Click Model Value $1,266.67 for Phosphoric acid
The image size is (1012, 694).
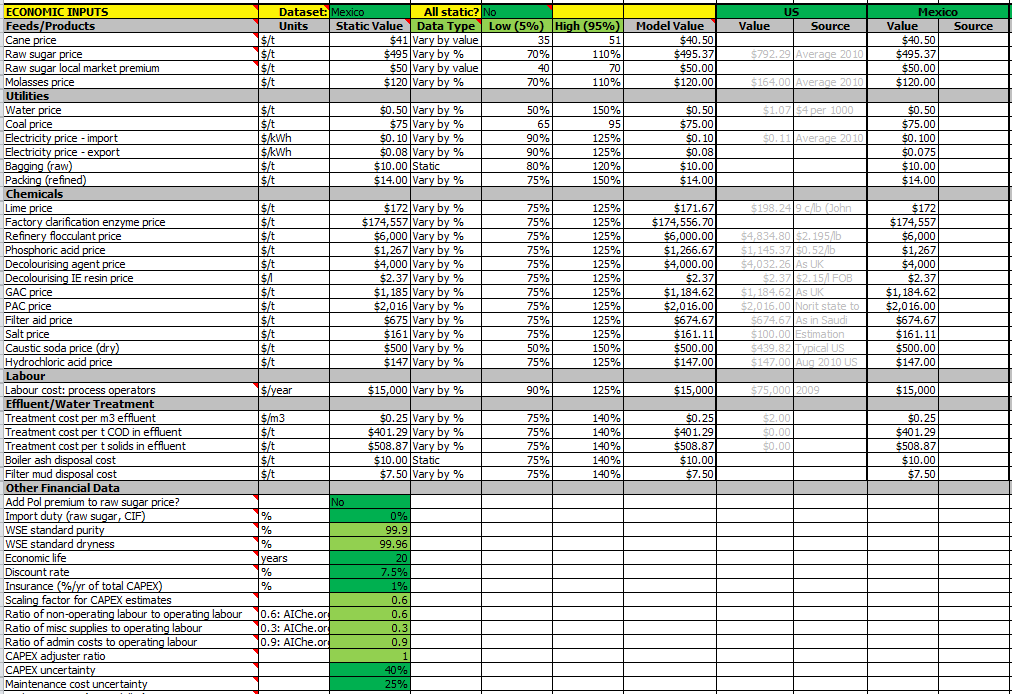pyautogui.click(x=670, y=250)
